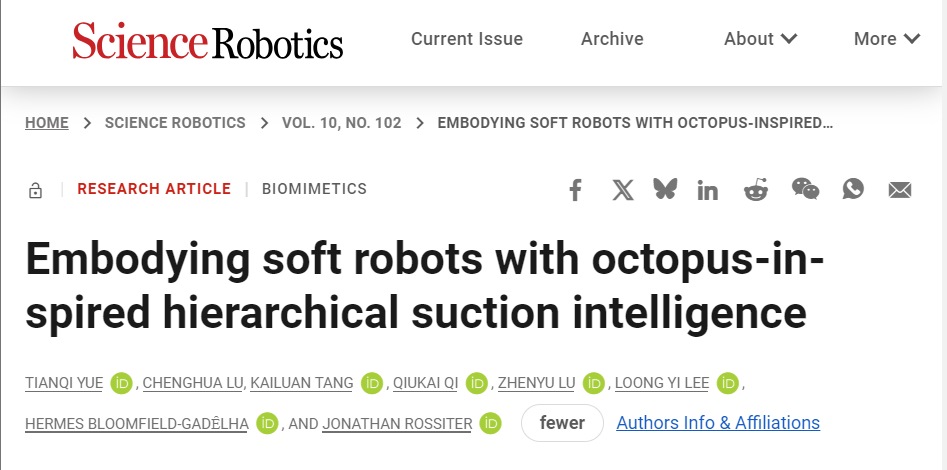Go to Vol. 10, No. 102 breadcrumb

(341, 123)
